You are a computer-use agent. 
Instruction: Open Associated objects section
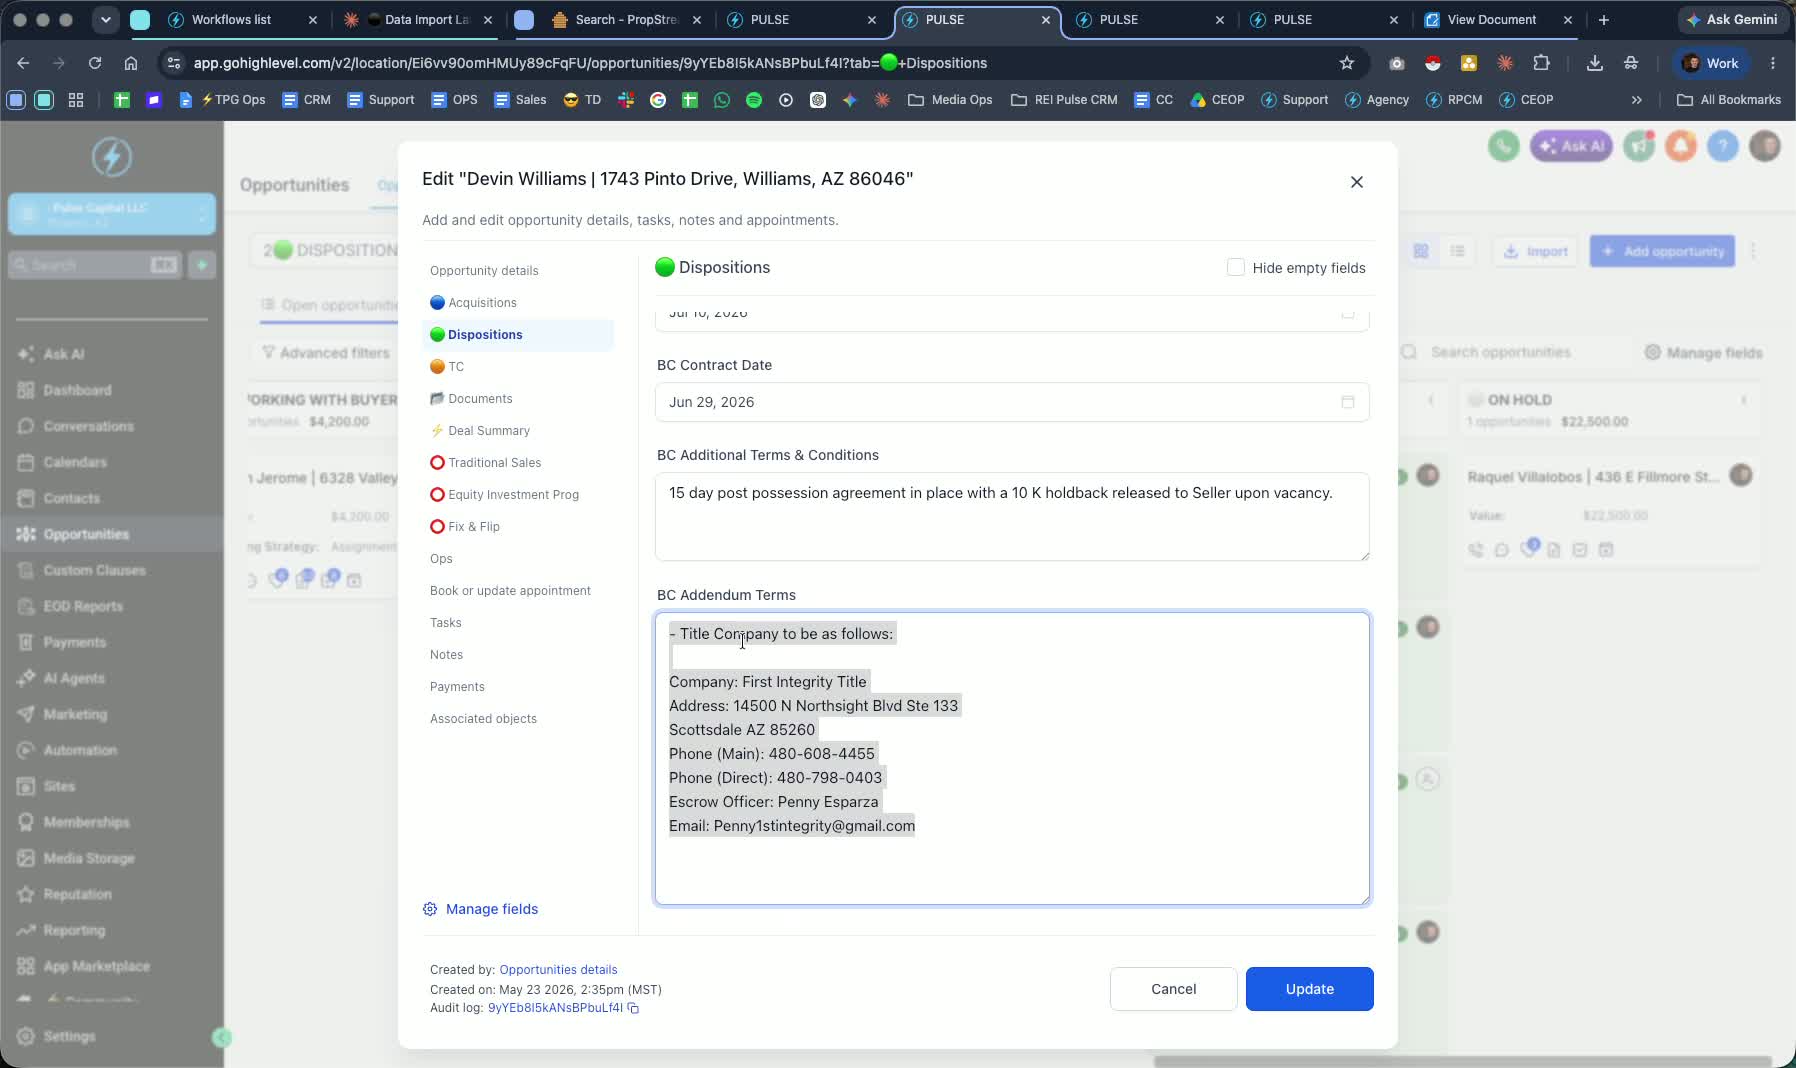(x=483, y=719)
